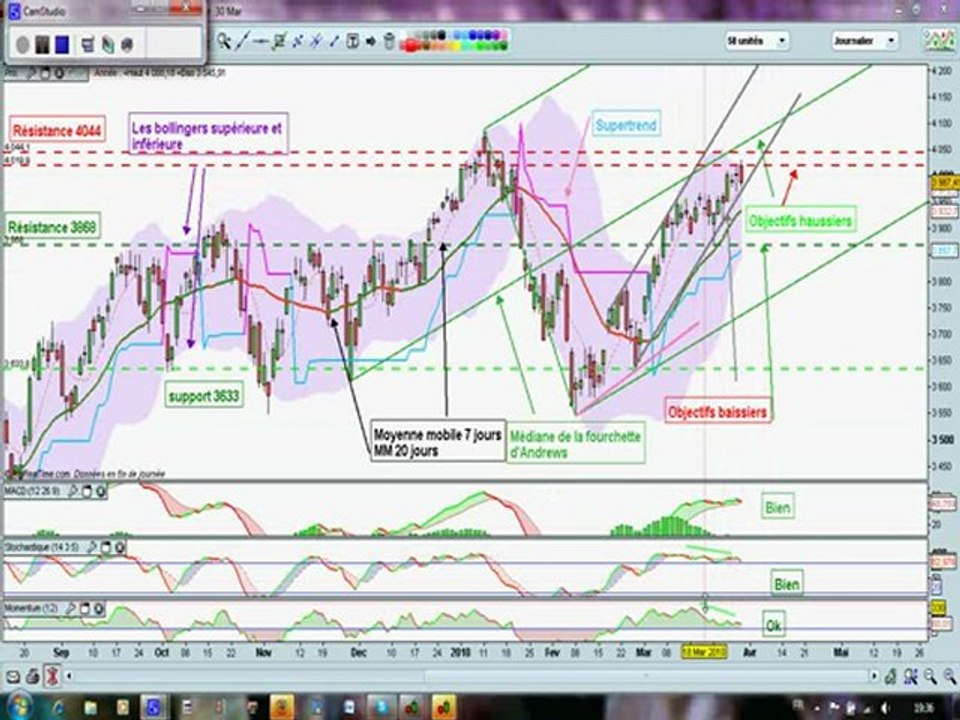
Task: Pick the red color swatch in palette
Action: (x=410, y=45)
